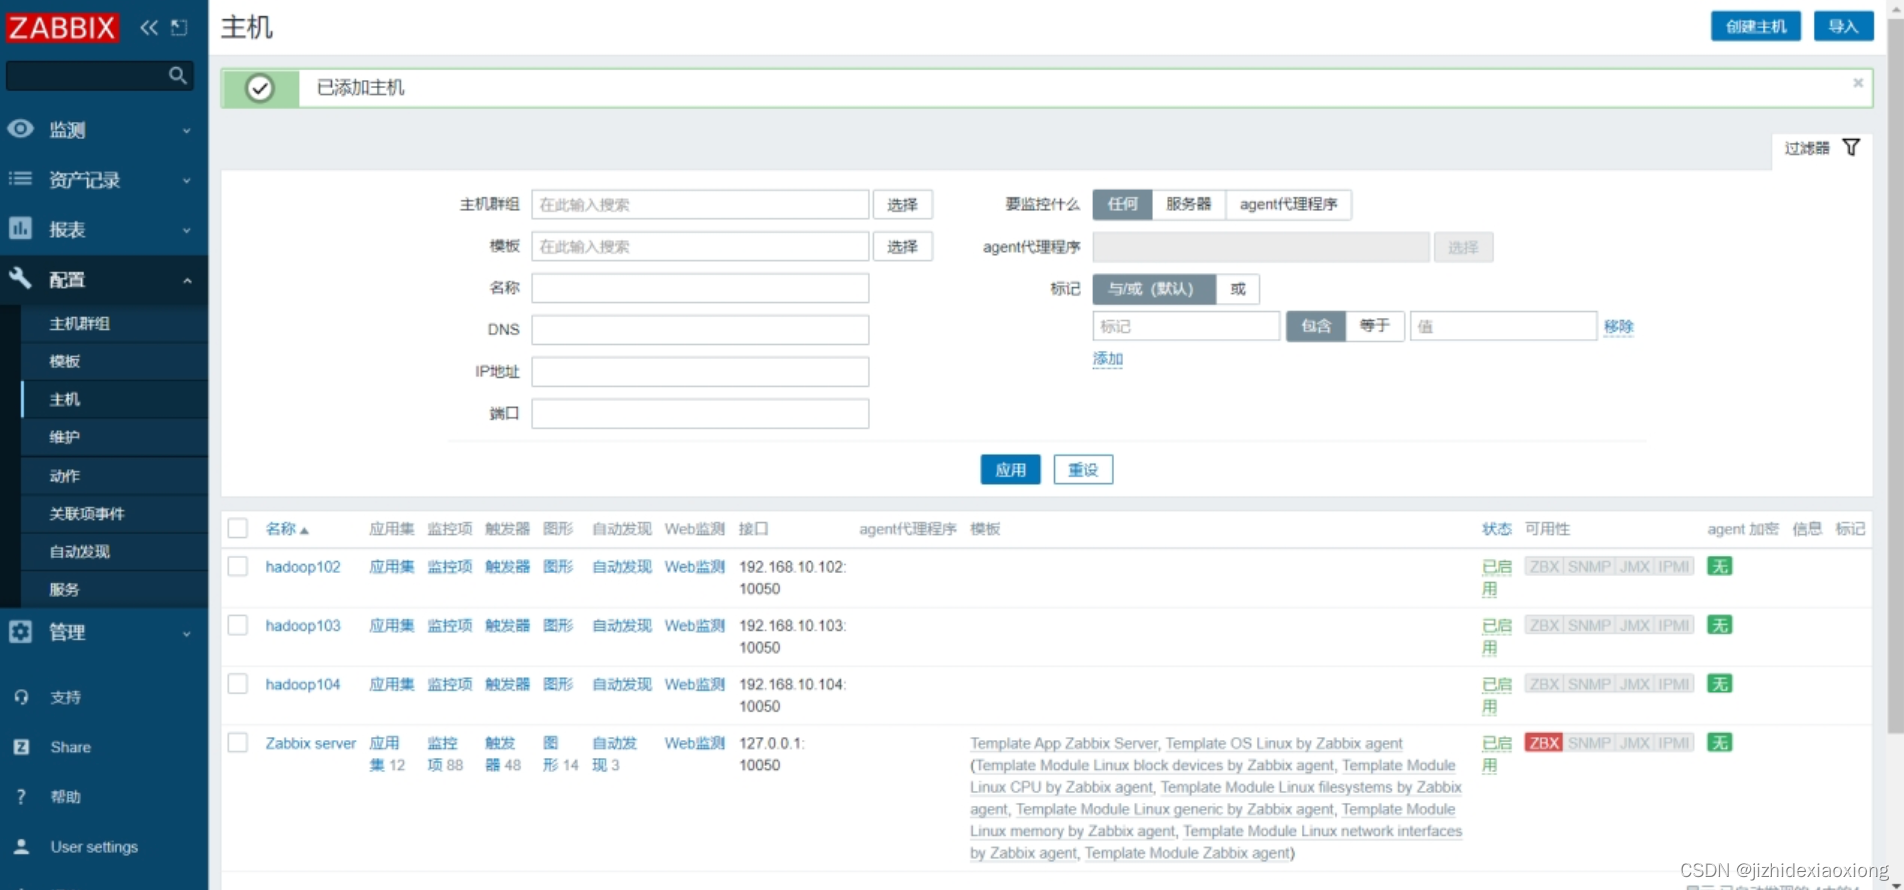This screenshot has height=890, width=1904.
Task: Select 或 tag evaluation mode
Action: click(1238, 289)
